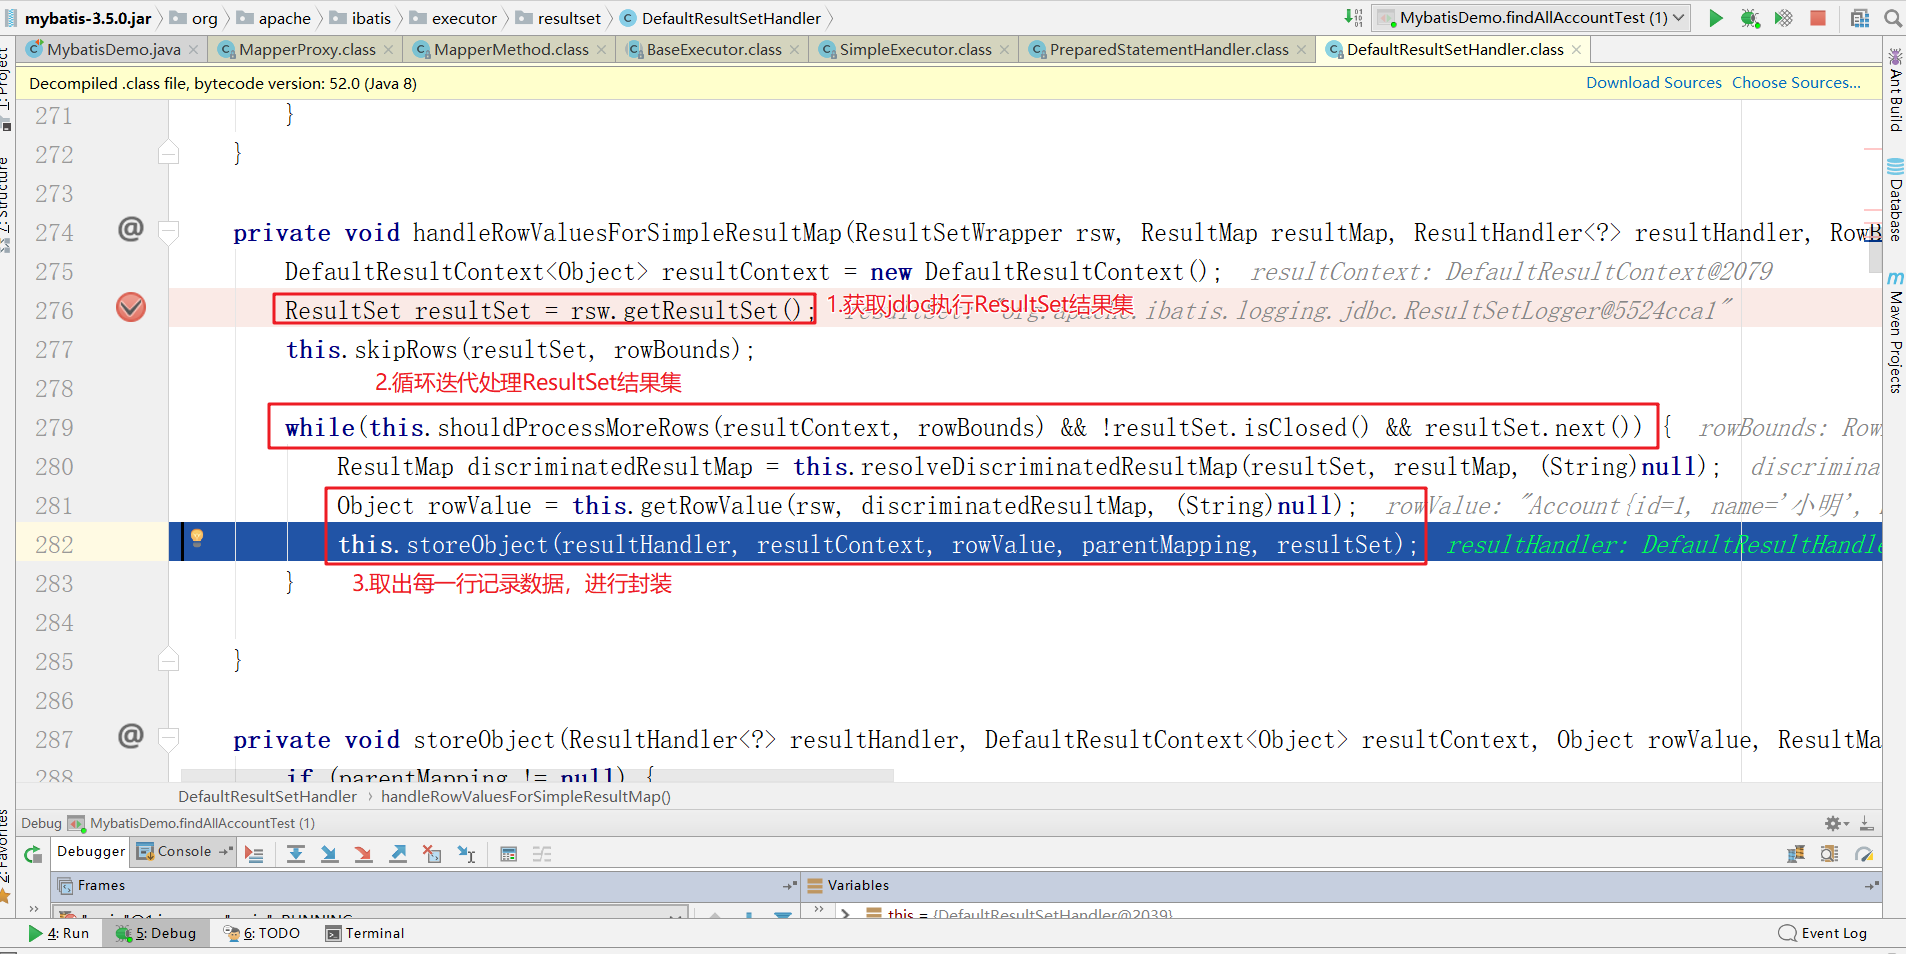
Task: Open the Maven Projects side panel
Action: 1895,332
